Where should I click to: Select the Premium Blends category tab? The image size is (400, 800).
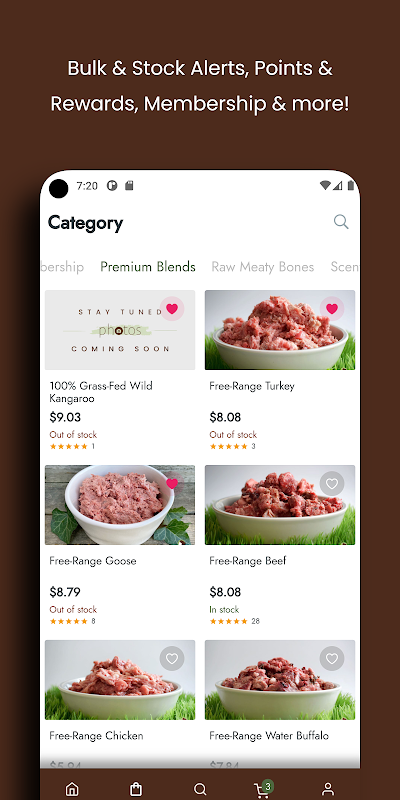click(148, 267)
